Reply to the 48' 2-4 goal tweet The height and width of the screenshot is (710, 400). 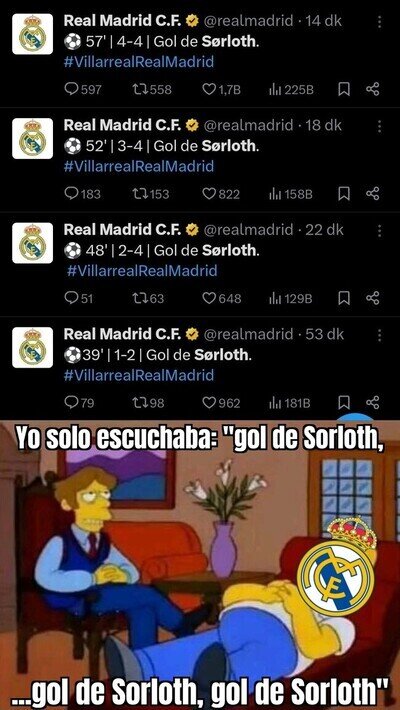tap(78, 298)
